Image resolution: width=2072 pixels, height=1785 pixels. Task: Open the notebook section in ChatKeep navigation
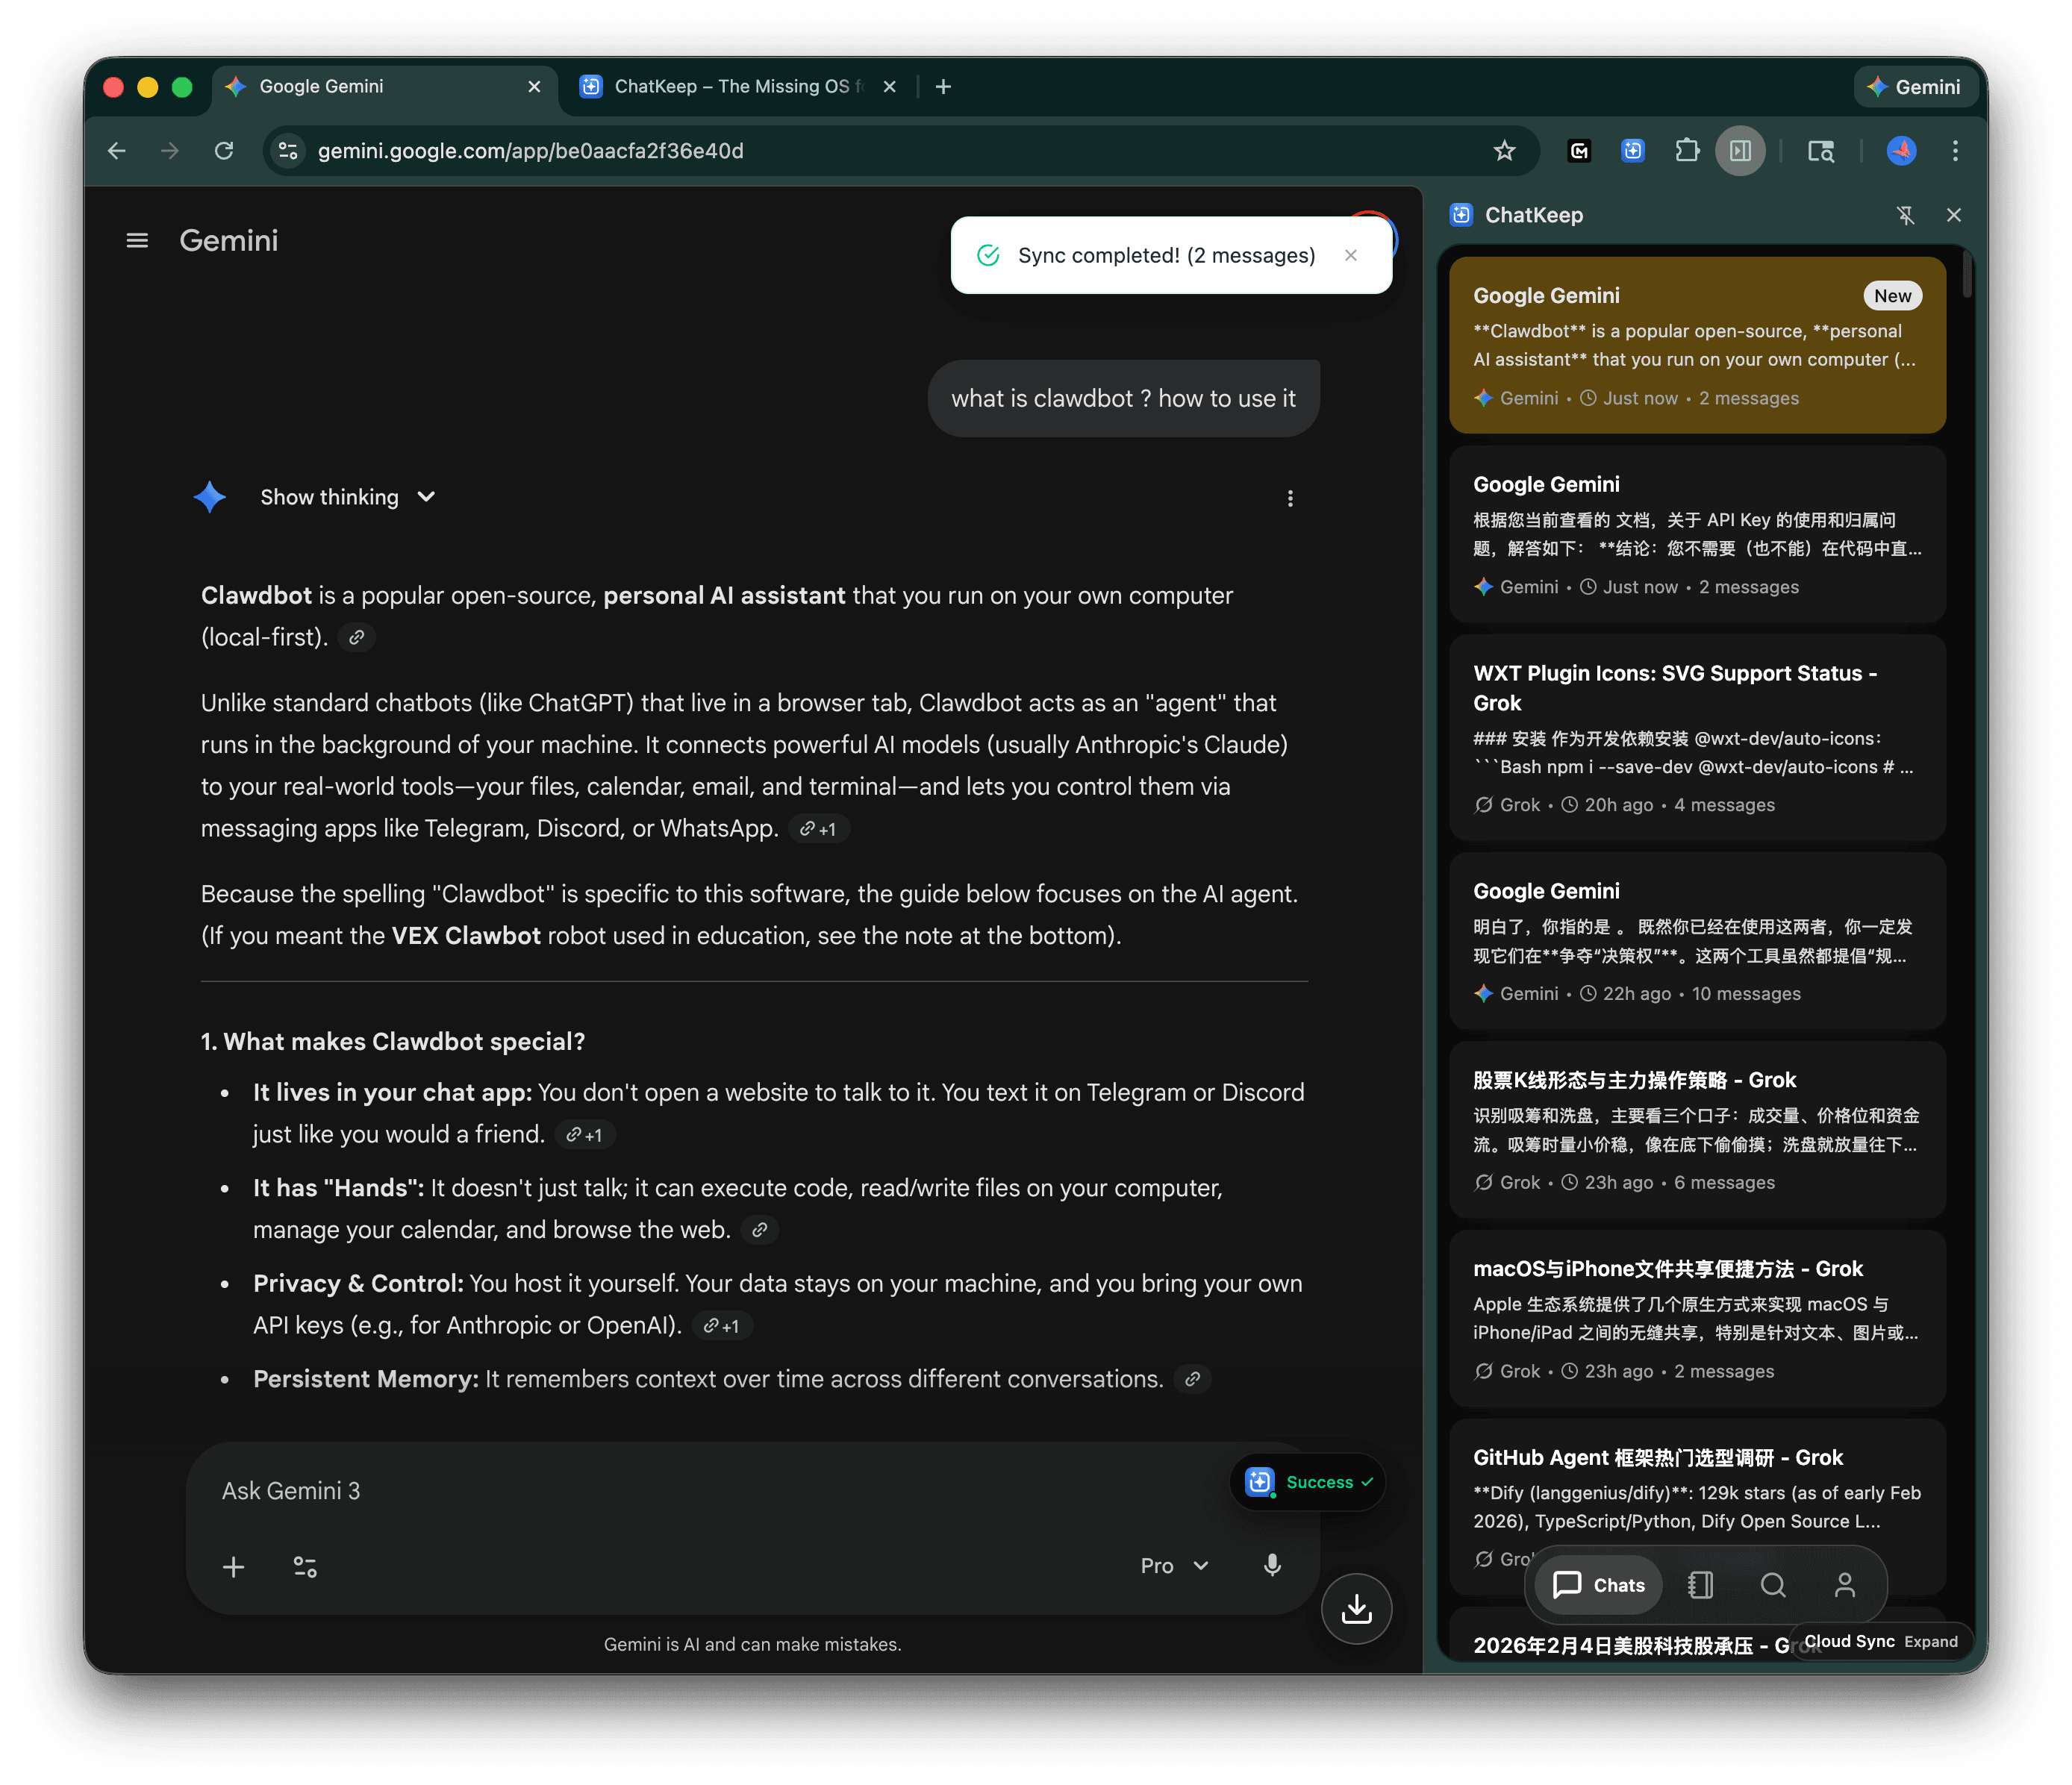[x=1700, y=1585]
